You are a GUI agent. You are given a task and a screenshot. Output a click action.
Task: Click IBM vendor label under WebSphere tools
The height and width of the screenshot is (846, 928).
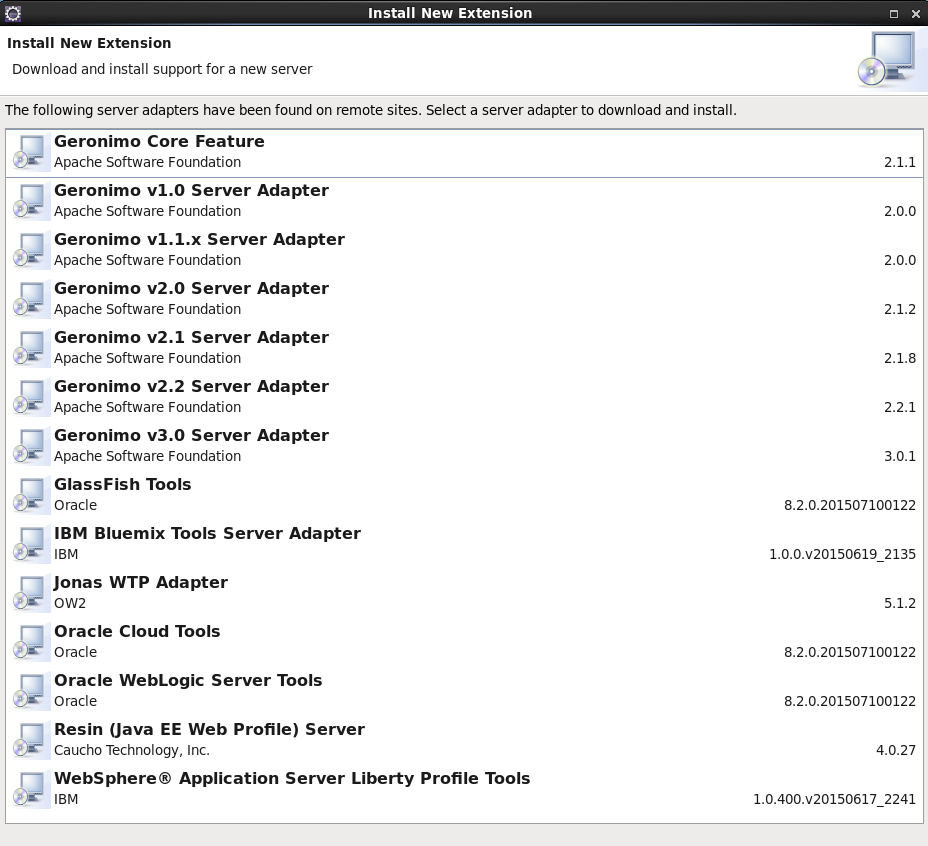(x=66, y=799)
